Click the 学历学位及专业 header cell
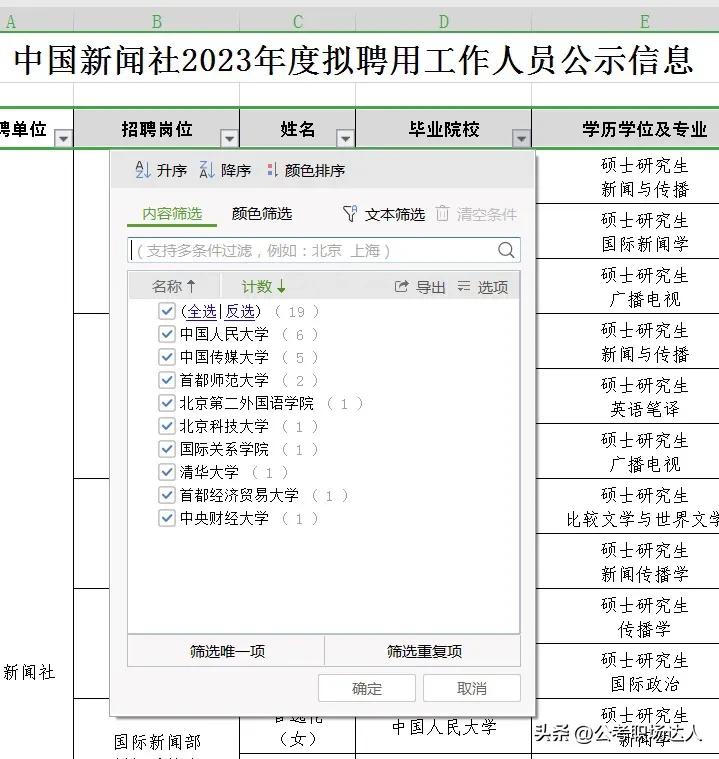 (626, 129)
